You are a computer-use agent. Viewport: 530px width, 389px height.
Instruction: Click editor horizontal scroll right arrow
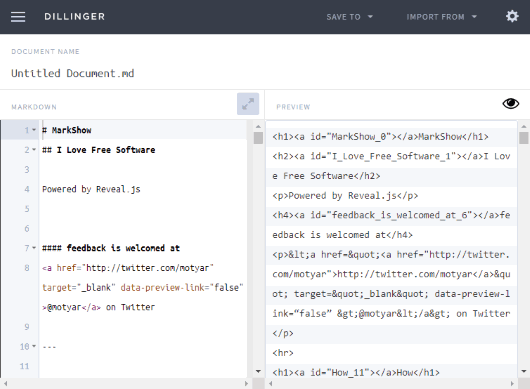pyautogui.click(x=246, y=384)
